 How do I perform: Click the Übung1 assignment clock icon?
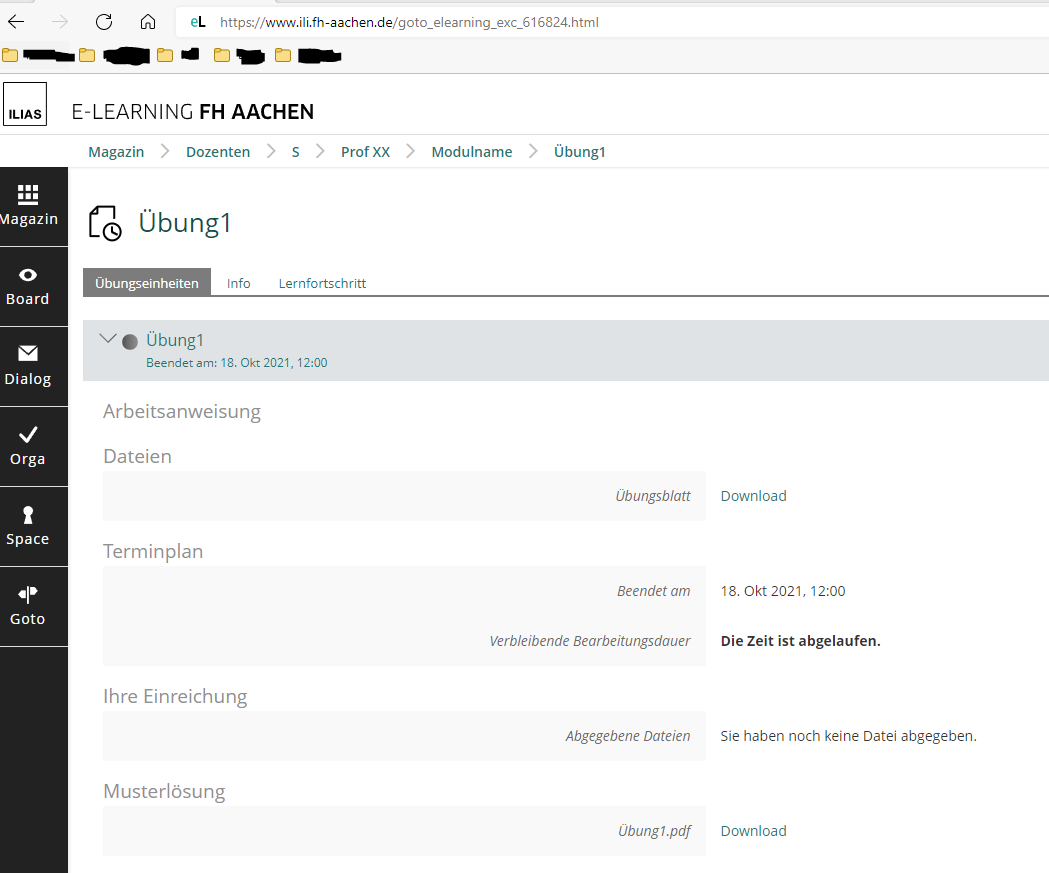coord(104,223)
